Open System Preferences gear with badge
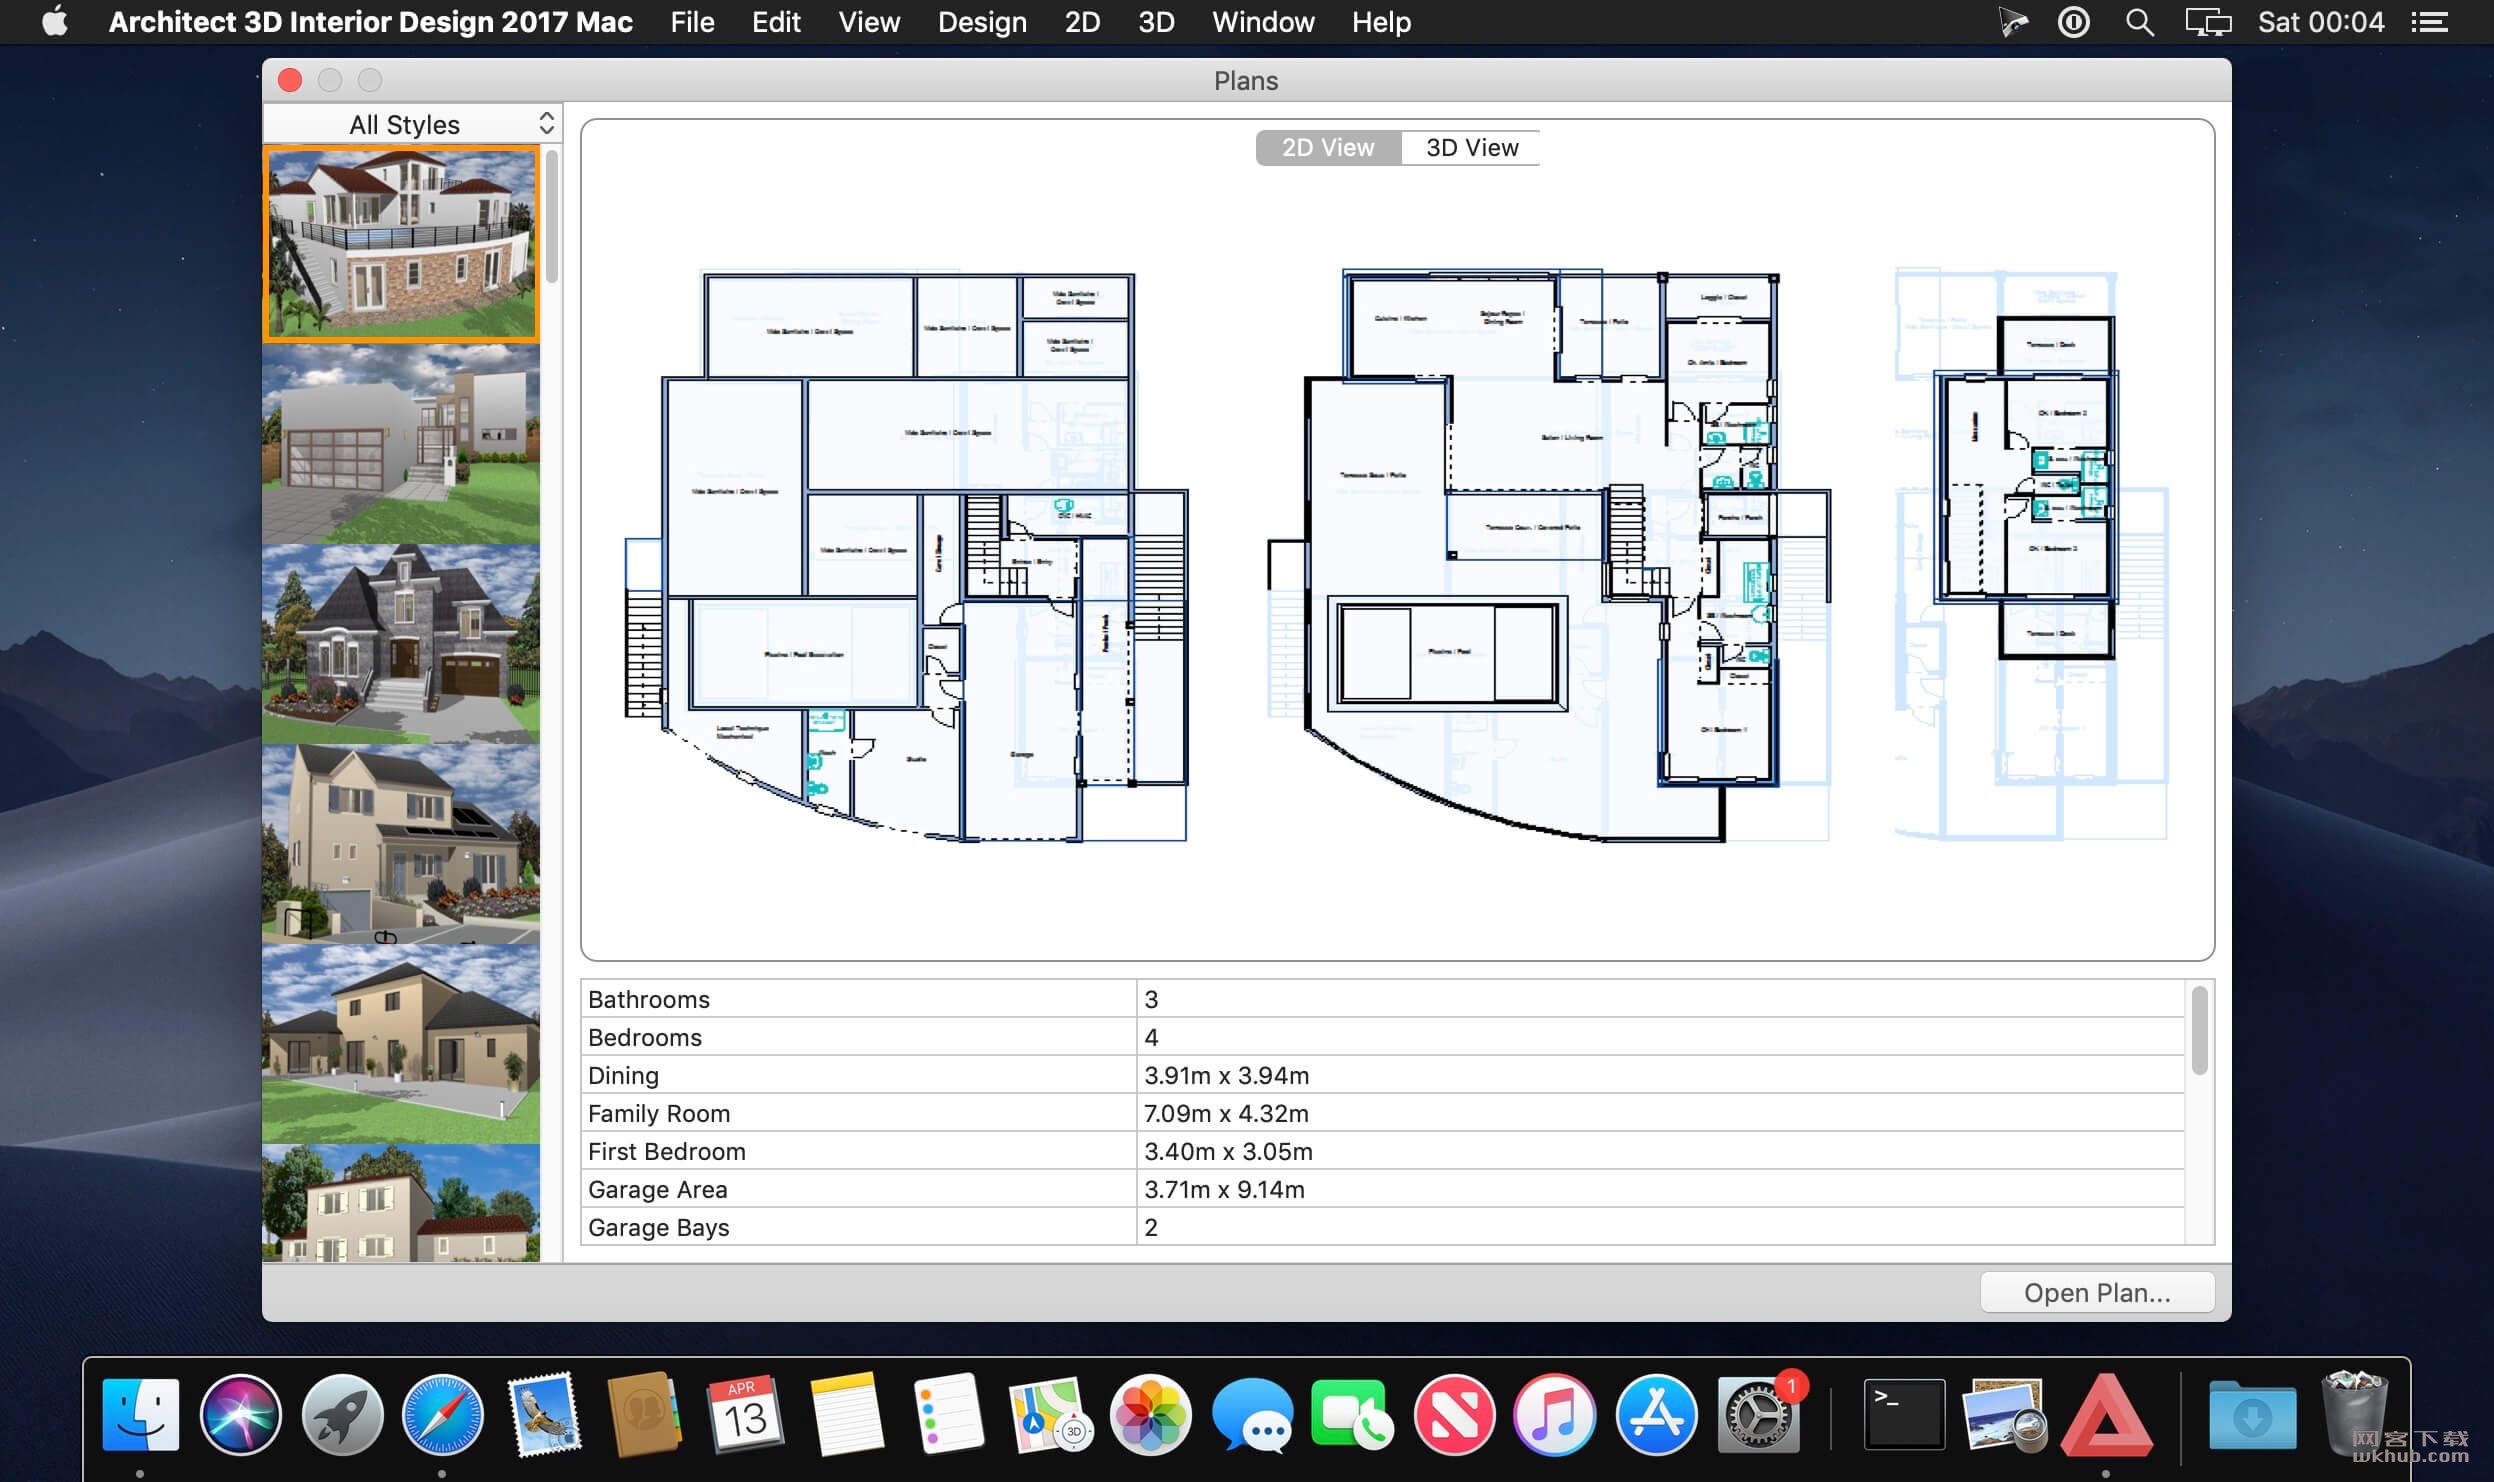 (1759, 1414)
